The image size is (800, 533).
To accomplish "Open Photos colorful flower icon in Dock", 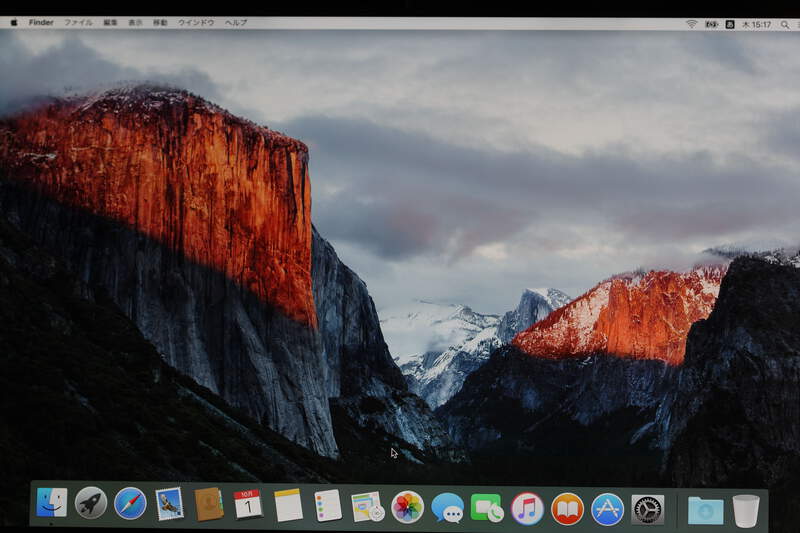I will click(x=407, y=507).
